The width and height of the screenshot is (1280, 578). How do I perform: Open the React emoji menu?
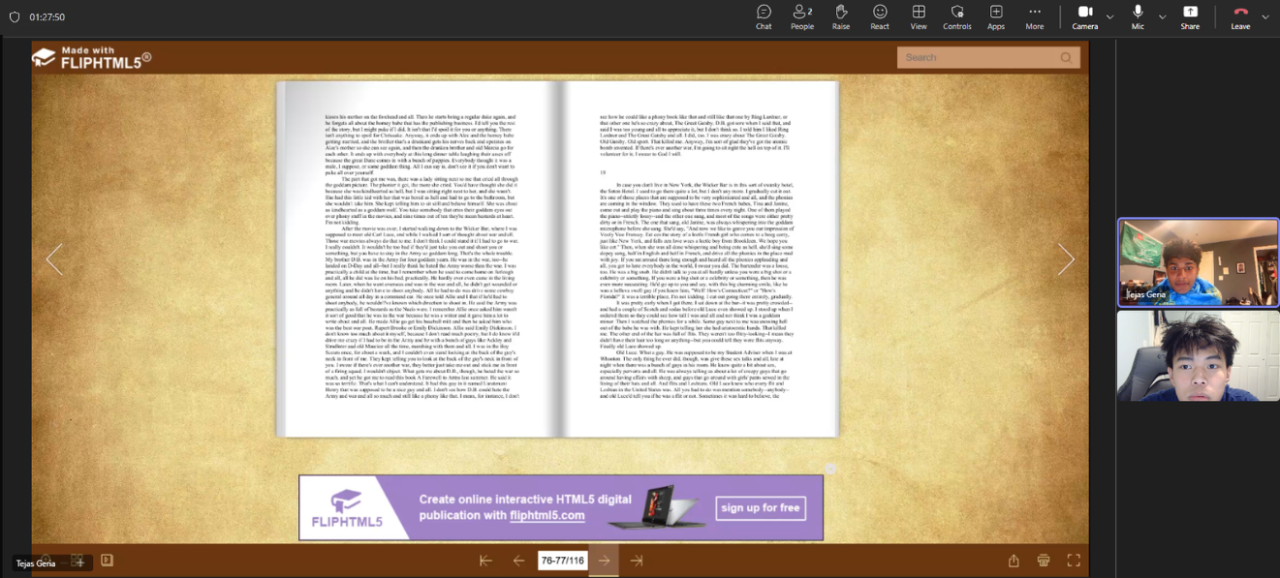pyautogui.click(x=880, y=17)
